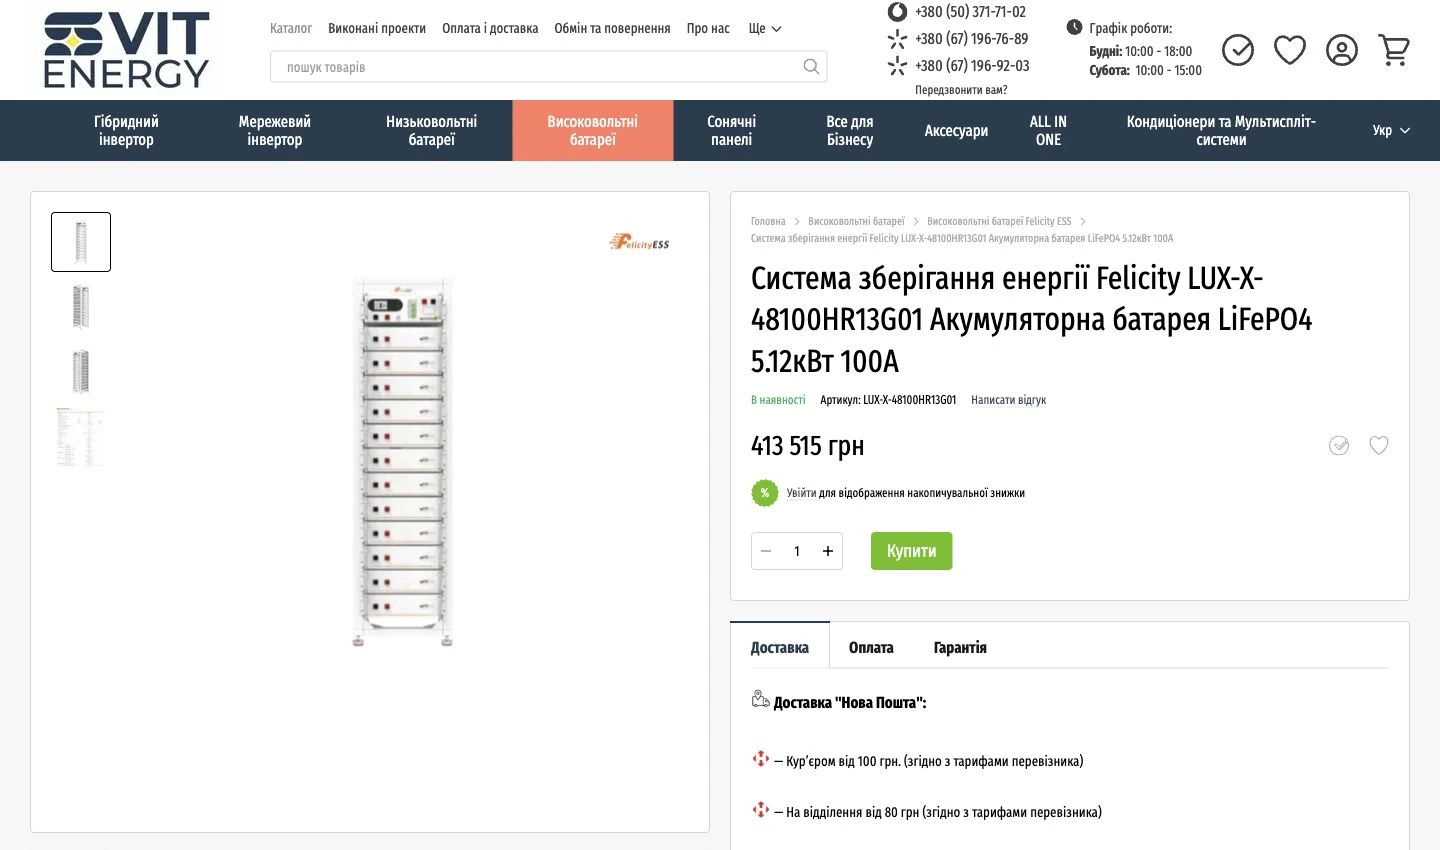Open the header wishlist heart icon
The height and width of the screenshot is (850, 1440).
point(1290,49)
